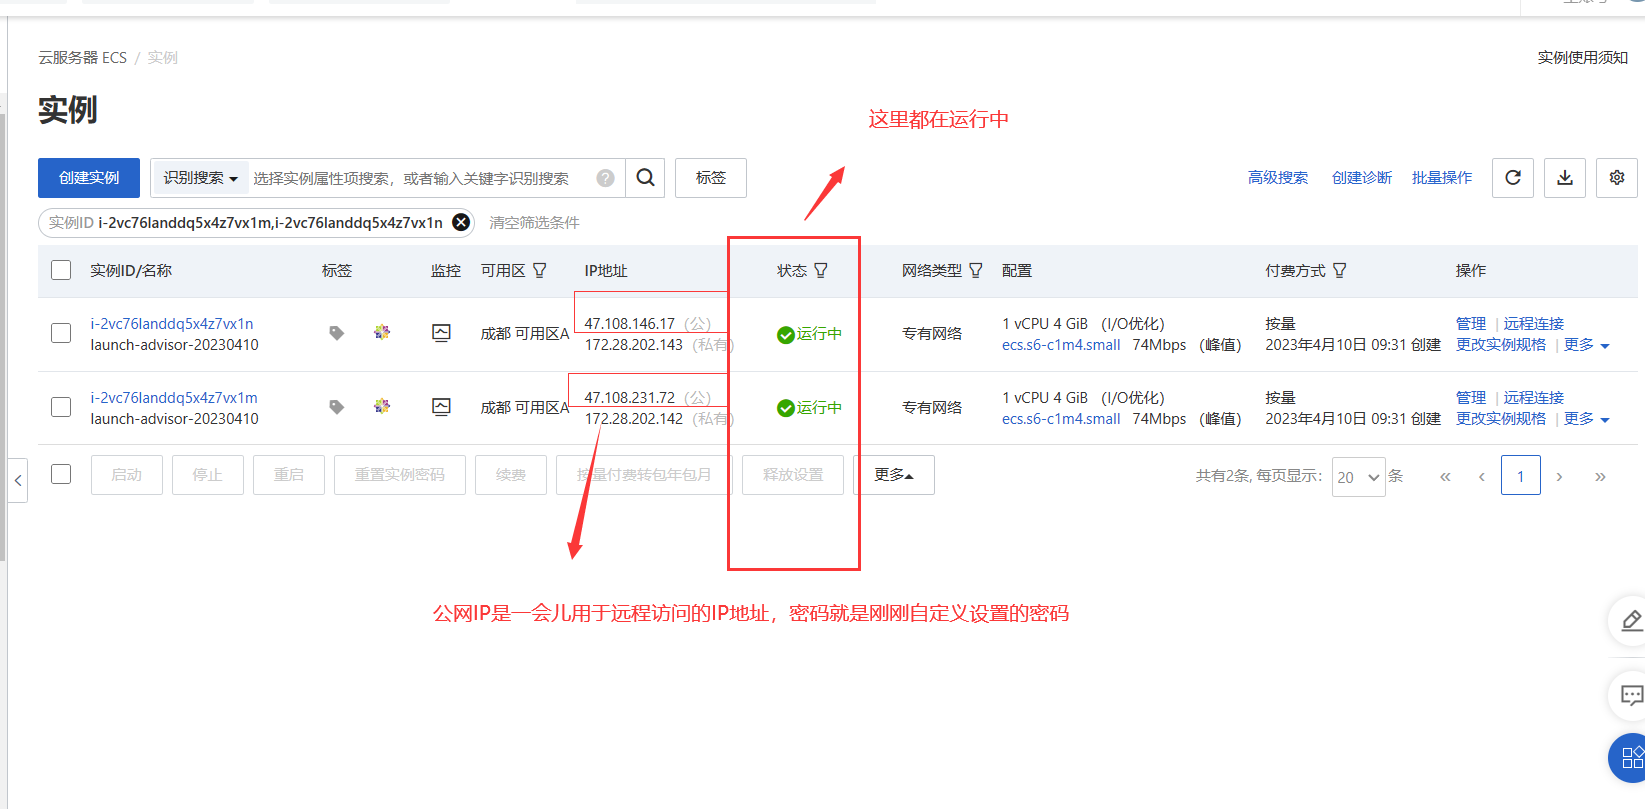Tick the bottom batch-action checkbox
Screen dimensions: 1645x809
click(61, 474)
